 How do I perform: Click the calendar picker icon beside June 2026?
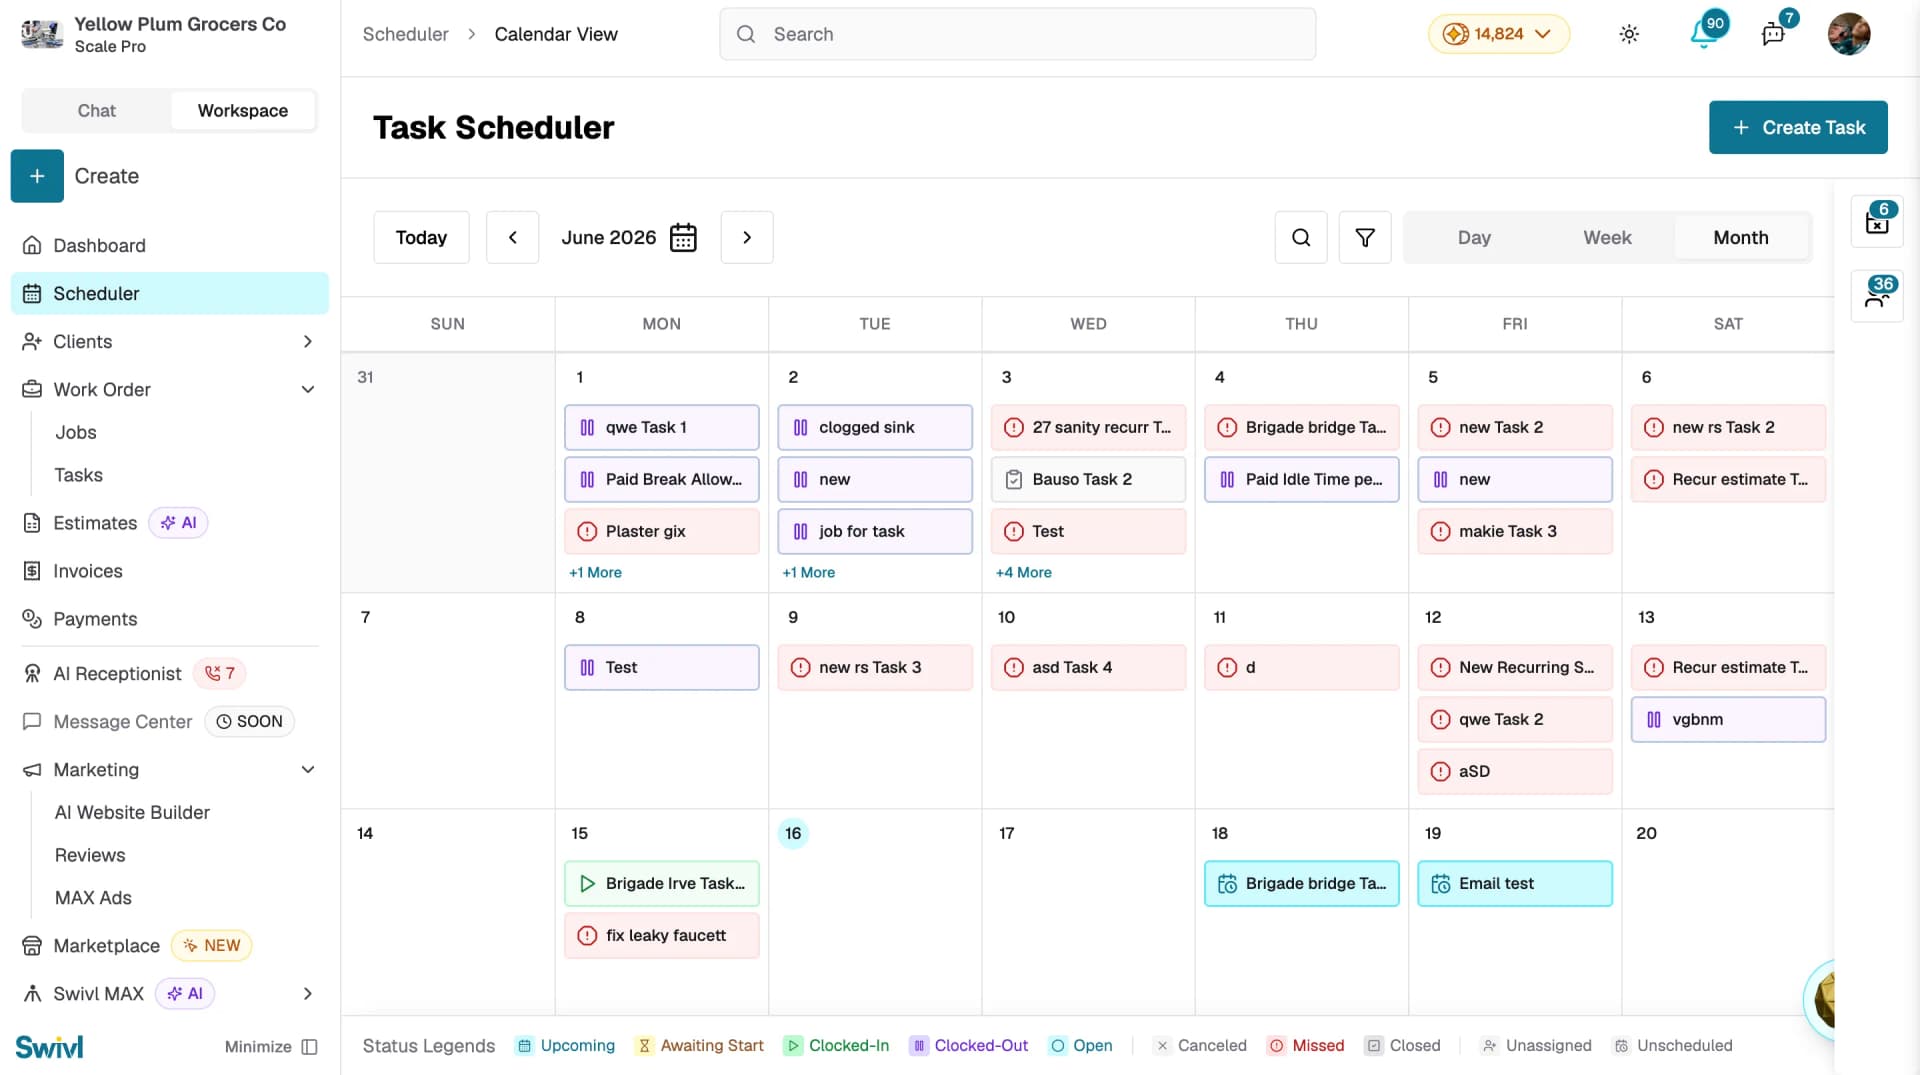(x=683, y=238)
